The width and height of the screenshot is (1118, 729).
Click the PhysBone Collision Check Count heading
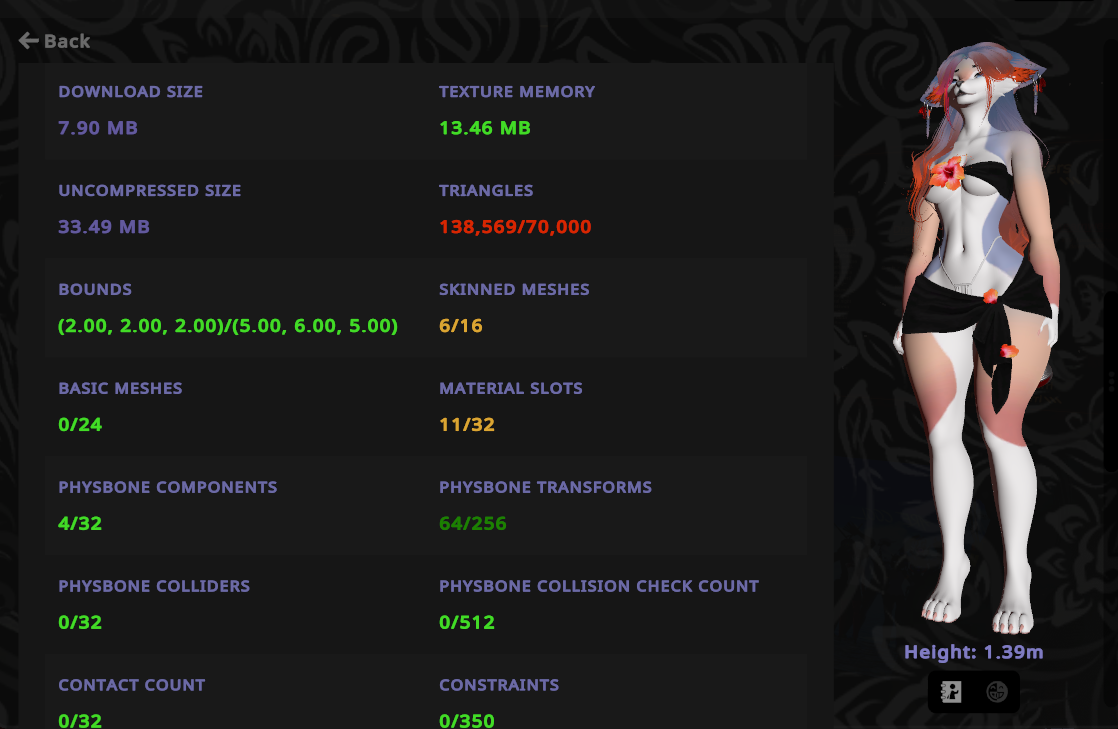tap(599, 586)
